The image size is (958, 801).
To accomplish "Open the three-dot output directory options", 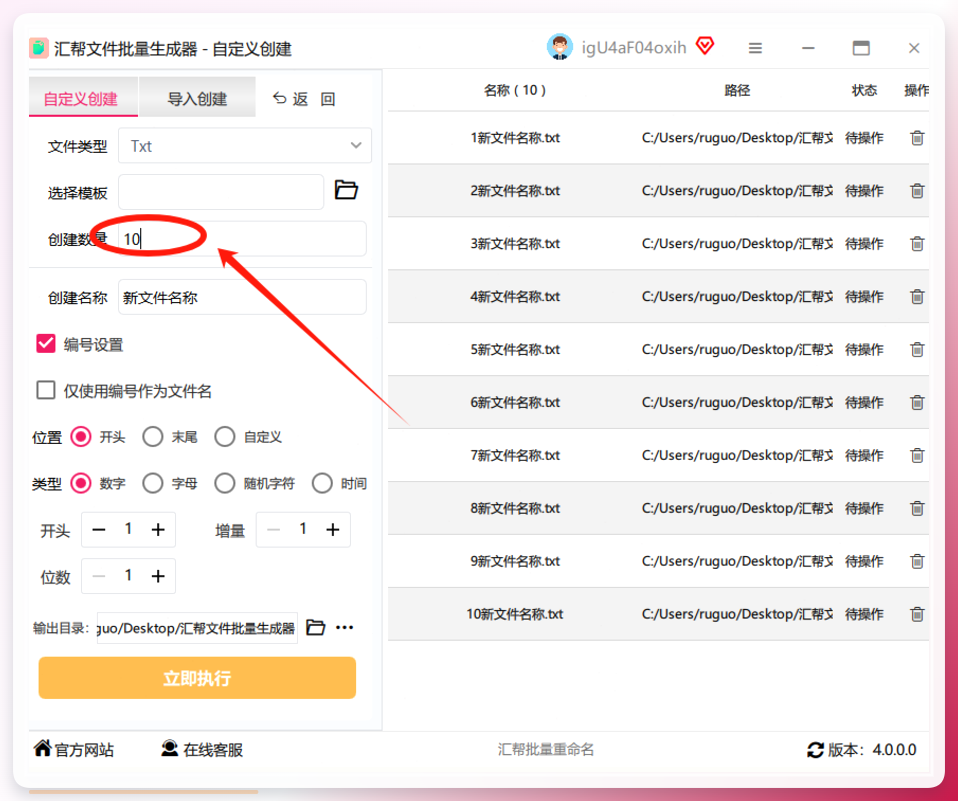I will coord(345,627).
